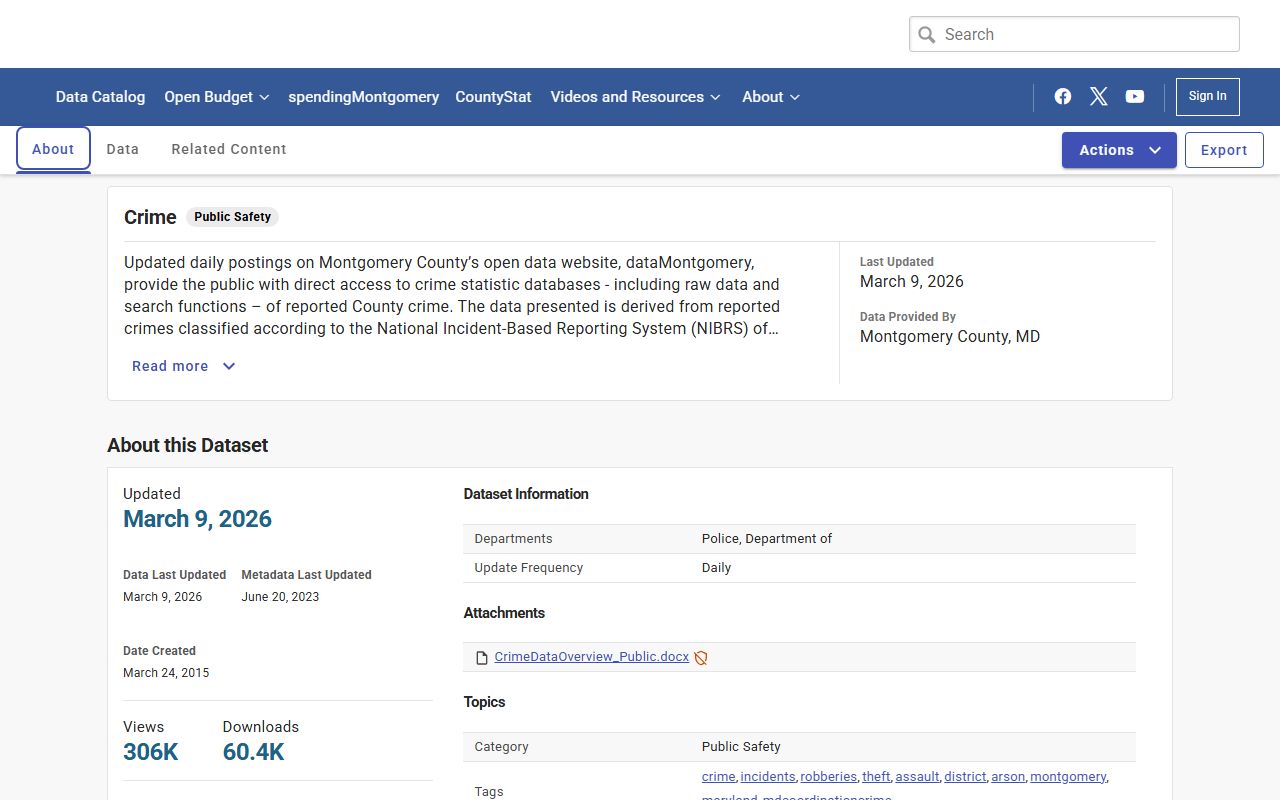Go to spendingMontgomery

click(364, 97)
